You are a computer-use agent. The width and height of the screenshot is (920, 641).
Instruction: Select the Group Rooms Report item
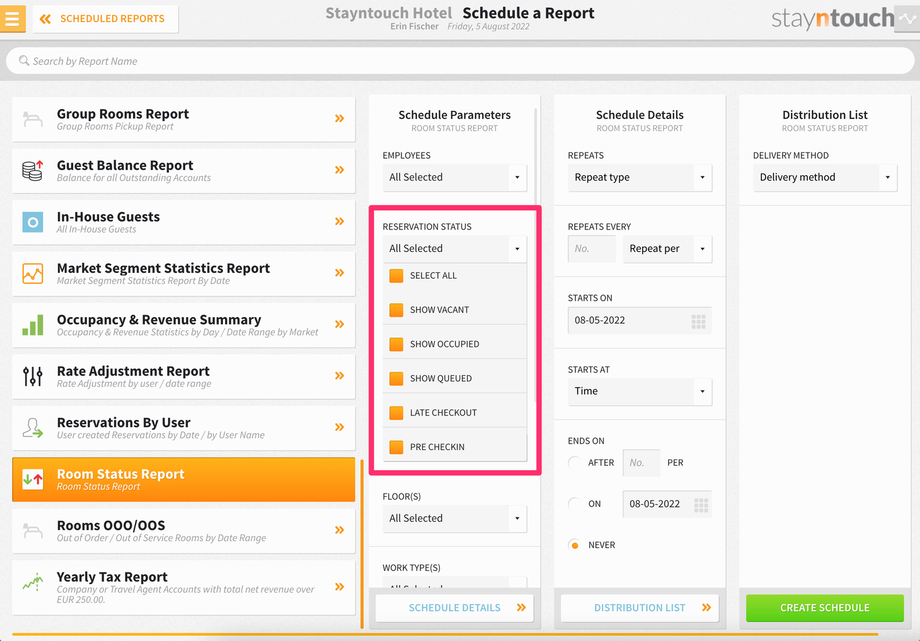pos(184,119)
